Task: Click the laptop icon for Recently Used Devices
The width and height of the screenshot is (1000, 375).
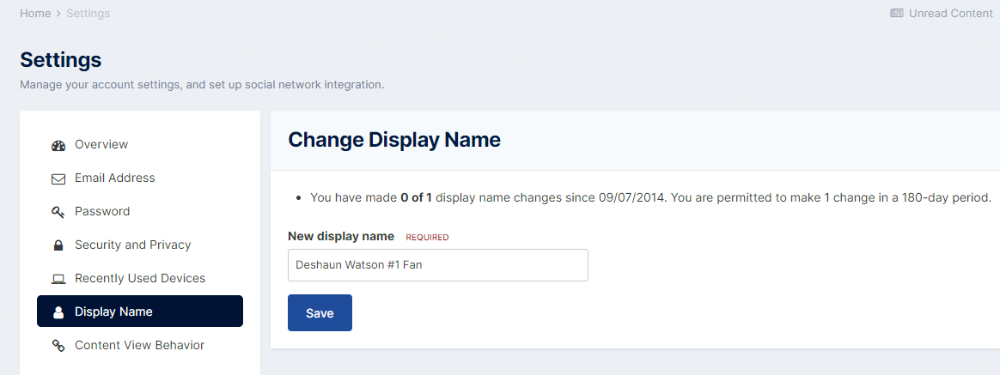Action: 58,279
